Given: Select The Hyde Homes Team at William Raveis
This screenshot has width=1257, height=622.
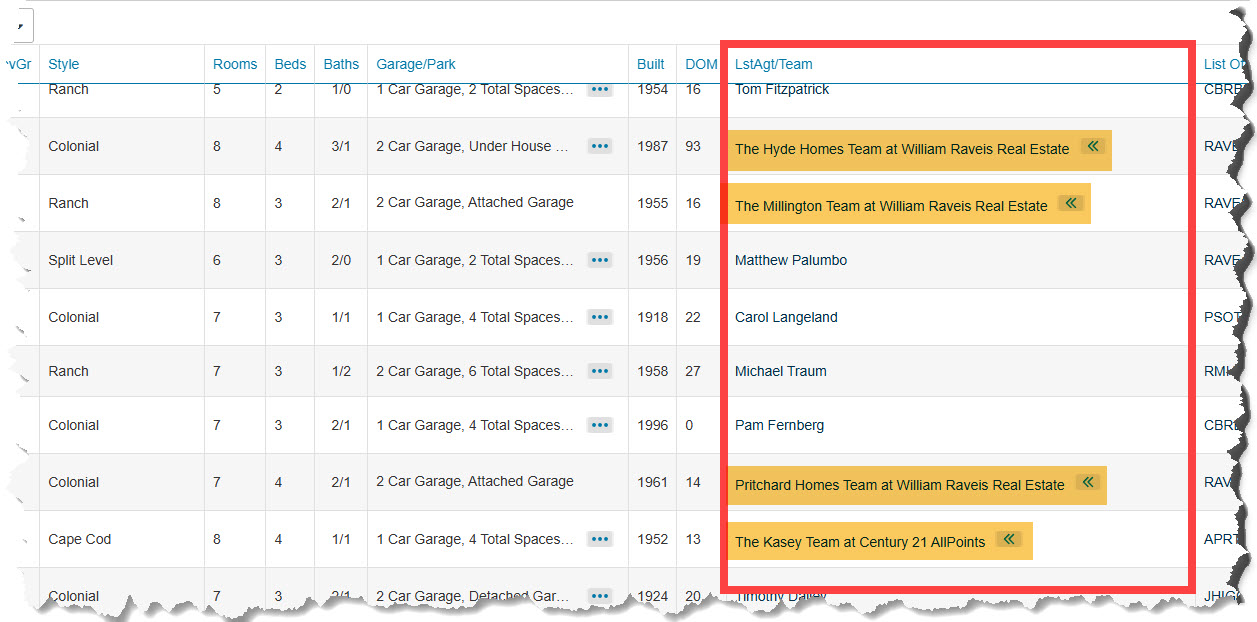Looking at the screenshot, I should click(x=902, y=149).
